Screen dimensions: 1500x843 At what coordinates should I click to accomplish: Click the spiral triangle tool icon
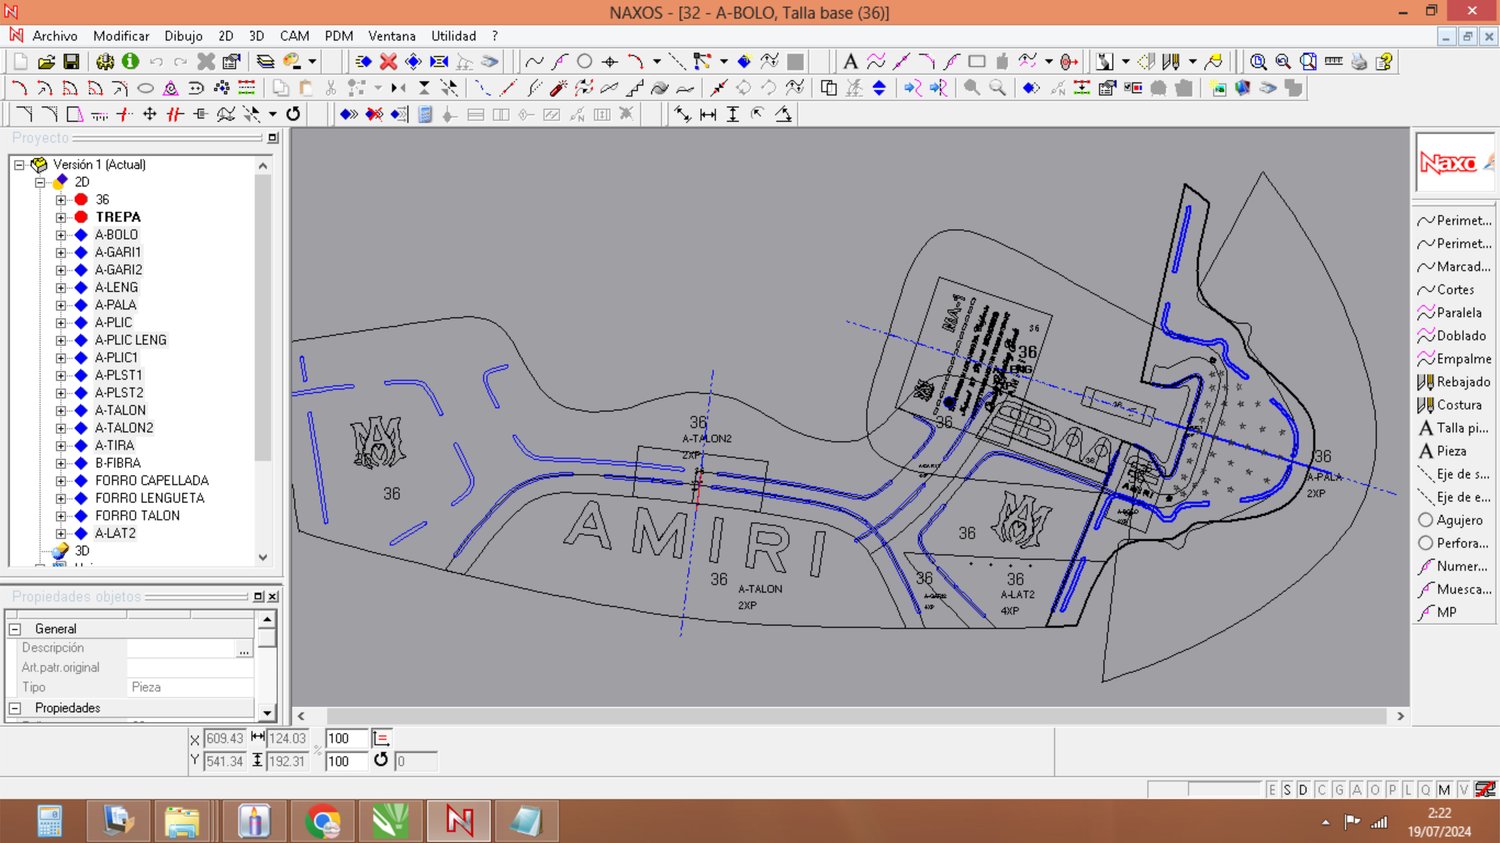171,88
